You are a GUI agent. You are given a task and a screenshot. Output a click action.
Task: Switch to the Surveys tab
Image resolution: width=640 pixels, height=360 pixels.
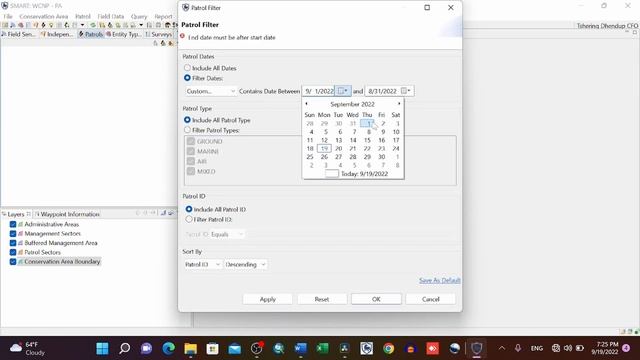158,34
